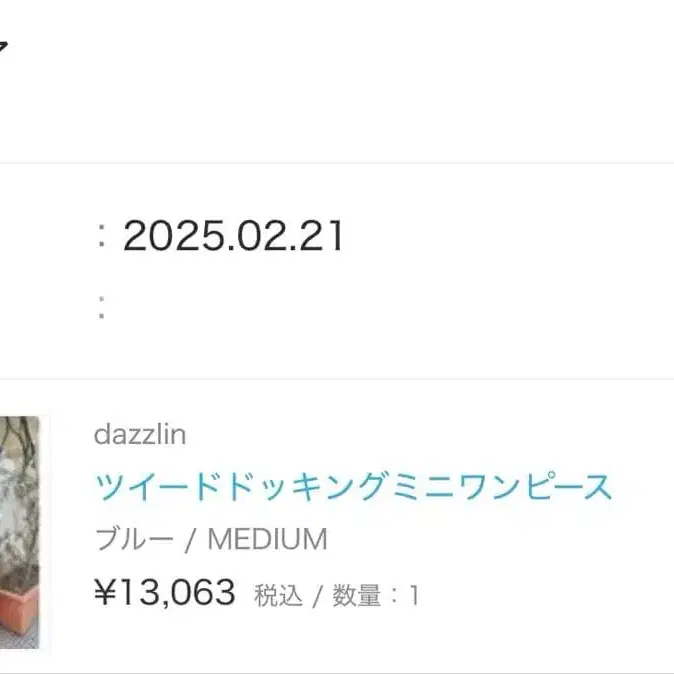Click the yen symbol in the price

pyautogui.click(x=104, y=593)
